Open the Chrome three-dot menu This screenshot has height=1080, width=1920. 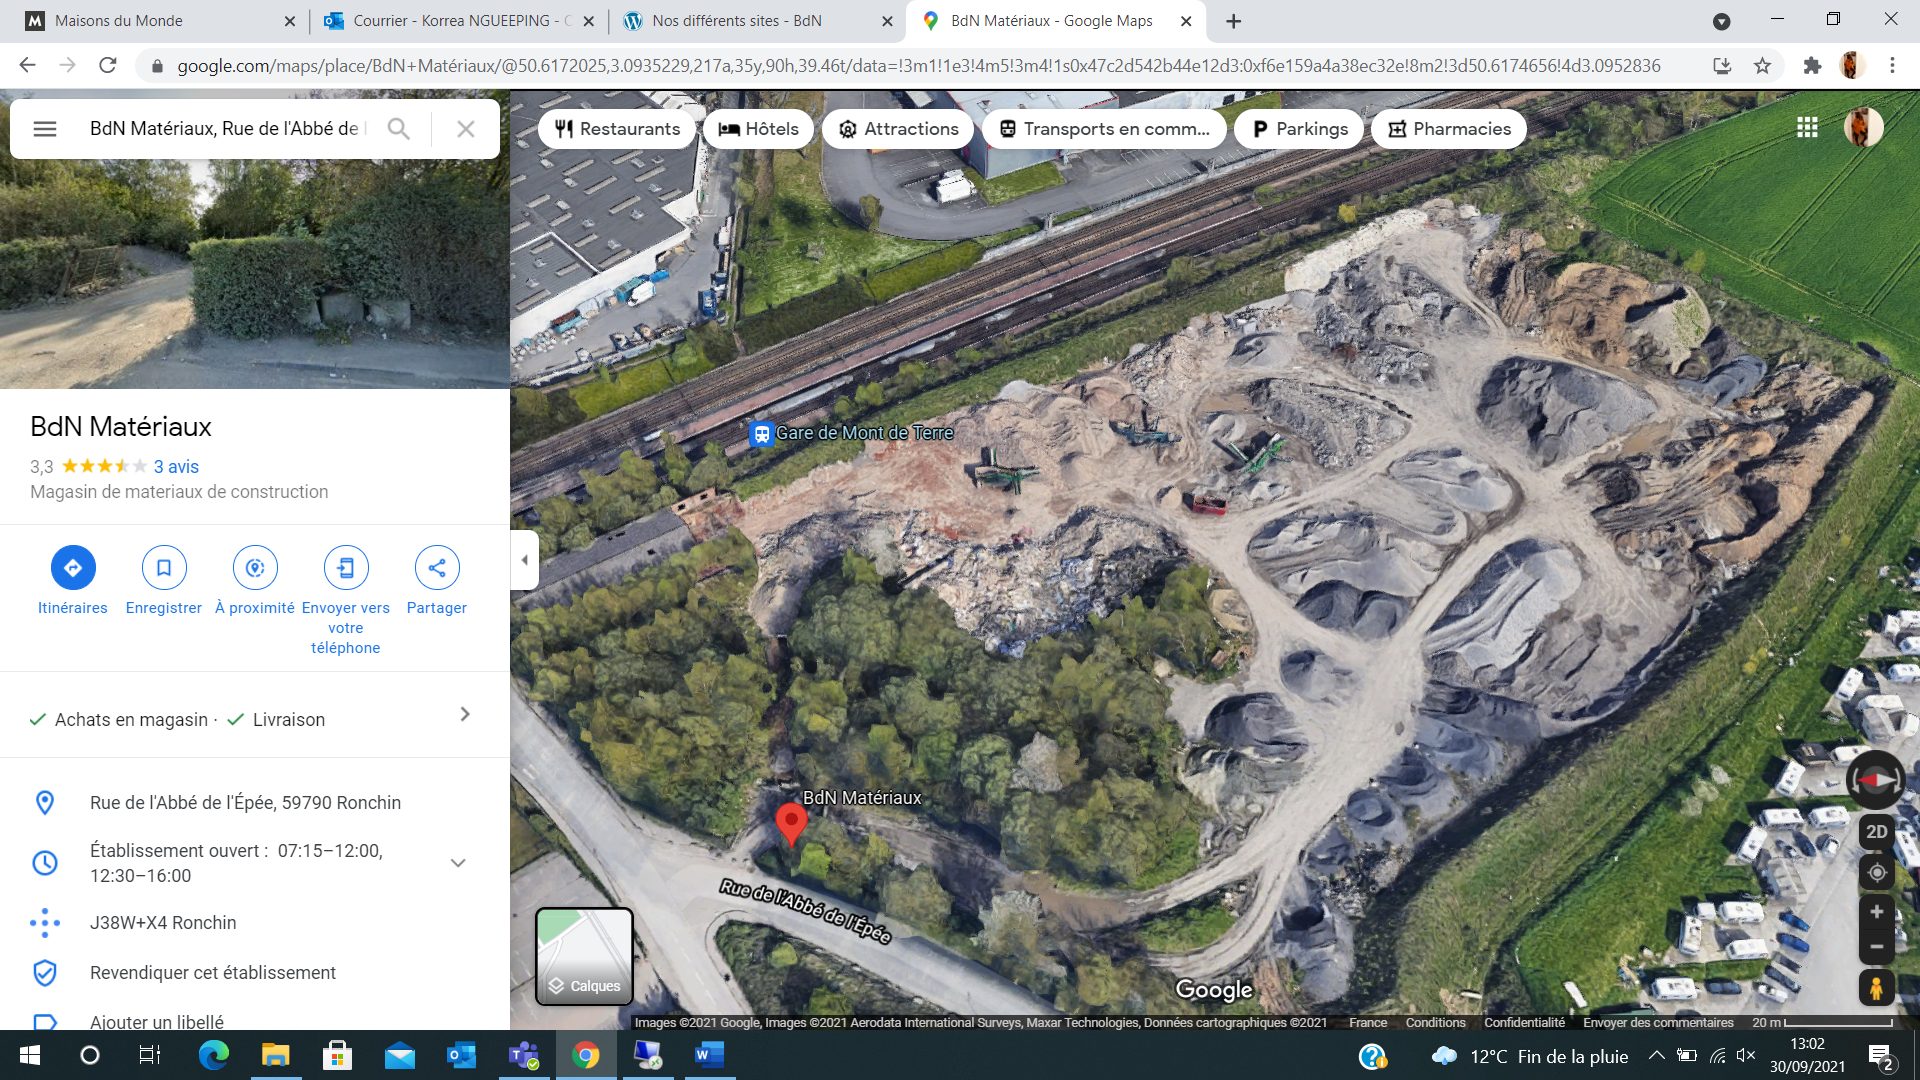pos(1892,66)
